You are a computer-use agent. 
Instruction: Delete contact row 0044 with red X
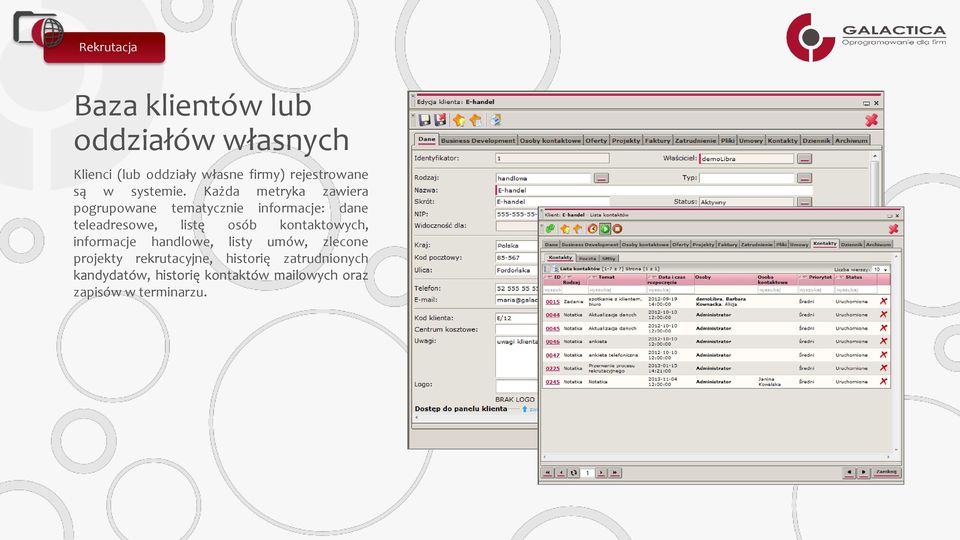(x=883, y=314)
